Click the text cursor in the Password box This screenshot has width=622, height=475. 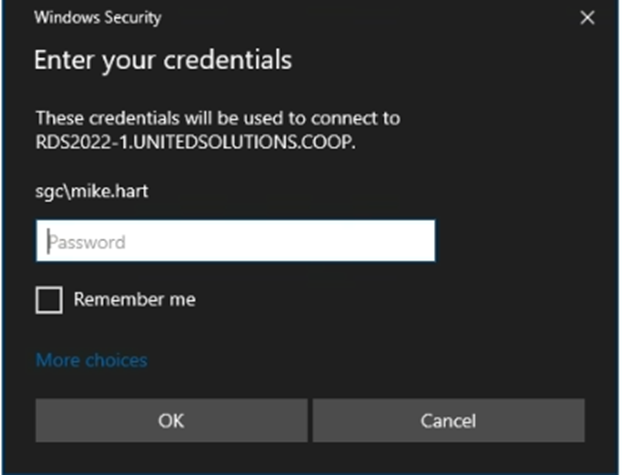(x=48, y=241)
